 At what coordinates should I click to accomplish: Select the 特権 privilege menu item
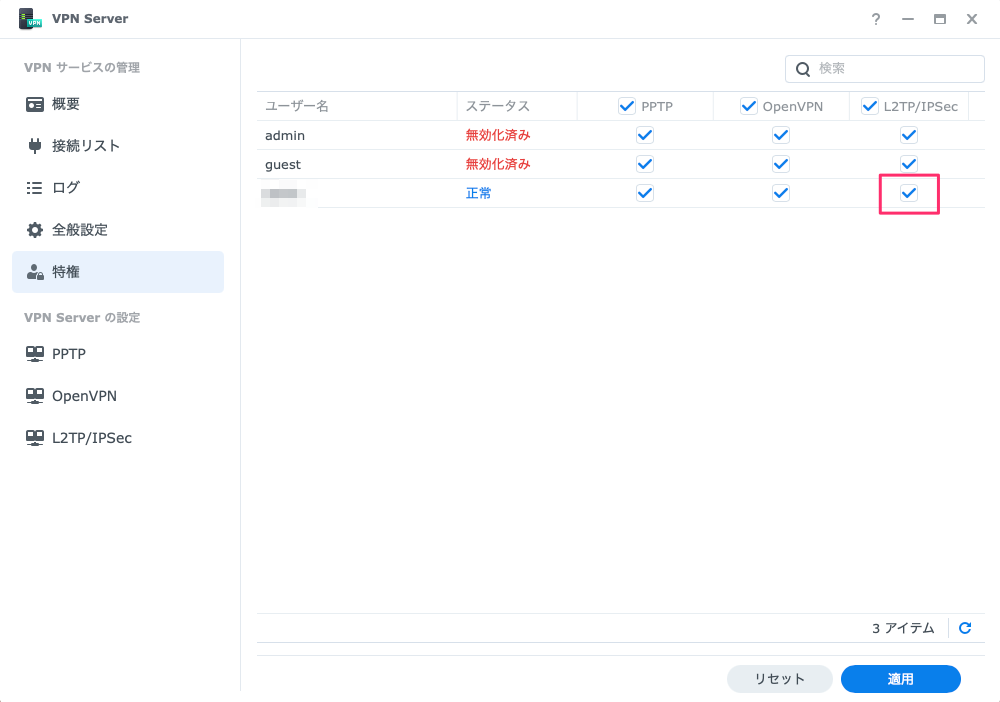tap(118, 272)
